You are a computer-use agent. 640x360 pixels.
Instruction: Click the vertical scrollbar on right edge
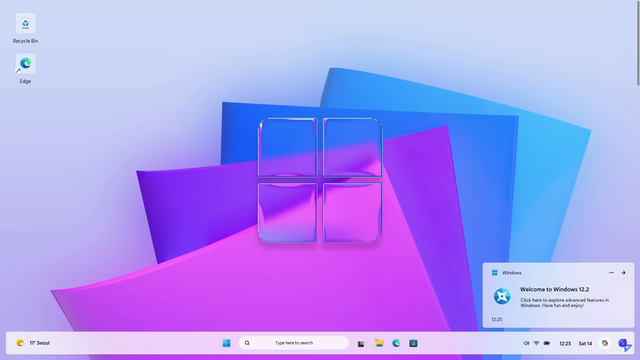pos(638,43)
